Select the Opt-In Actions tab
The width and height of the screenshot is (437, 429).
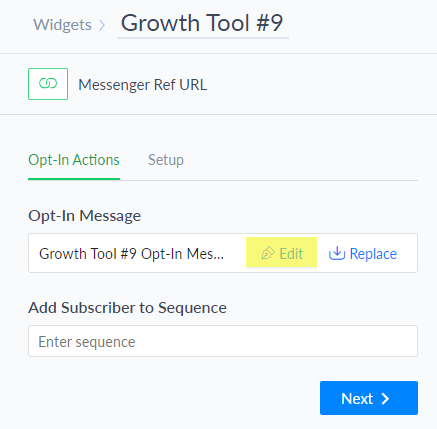coord(74,160)
